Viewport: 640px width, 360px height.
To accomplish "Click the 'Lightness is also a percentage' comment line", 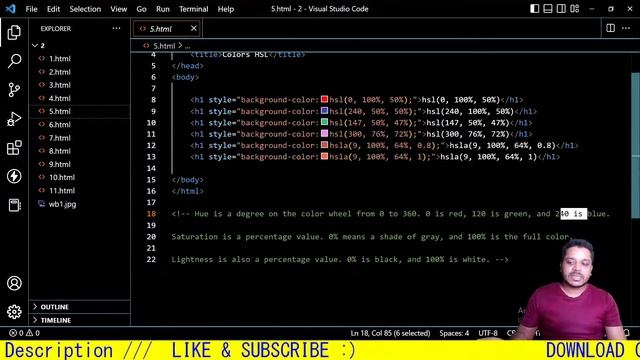I will 340,260.
